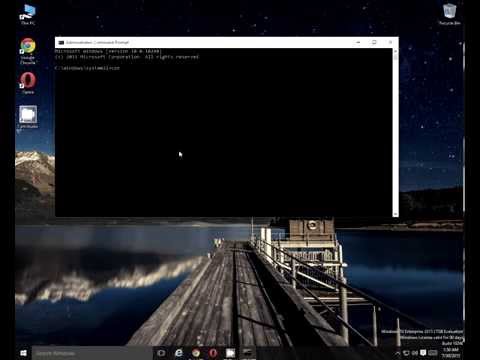
Task: Select the Command Prompt taskbar button
Action: coord(248,353)
